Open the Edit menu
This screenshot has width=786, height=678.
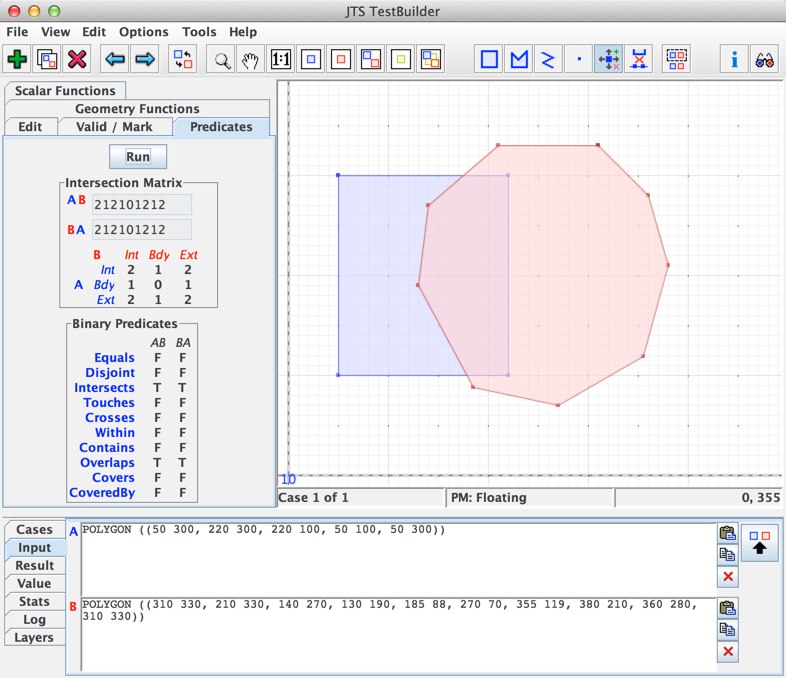94,32
